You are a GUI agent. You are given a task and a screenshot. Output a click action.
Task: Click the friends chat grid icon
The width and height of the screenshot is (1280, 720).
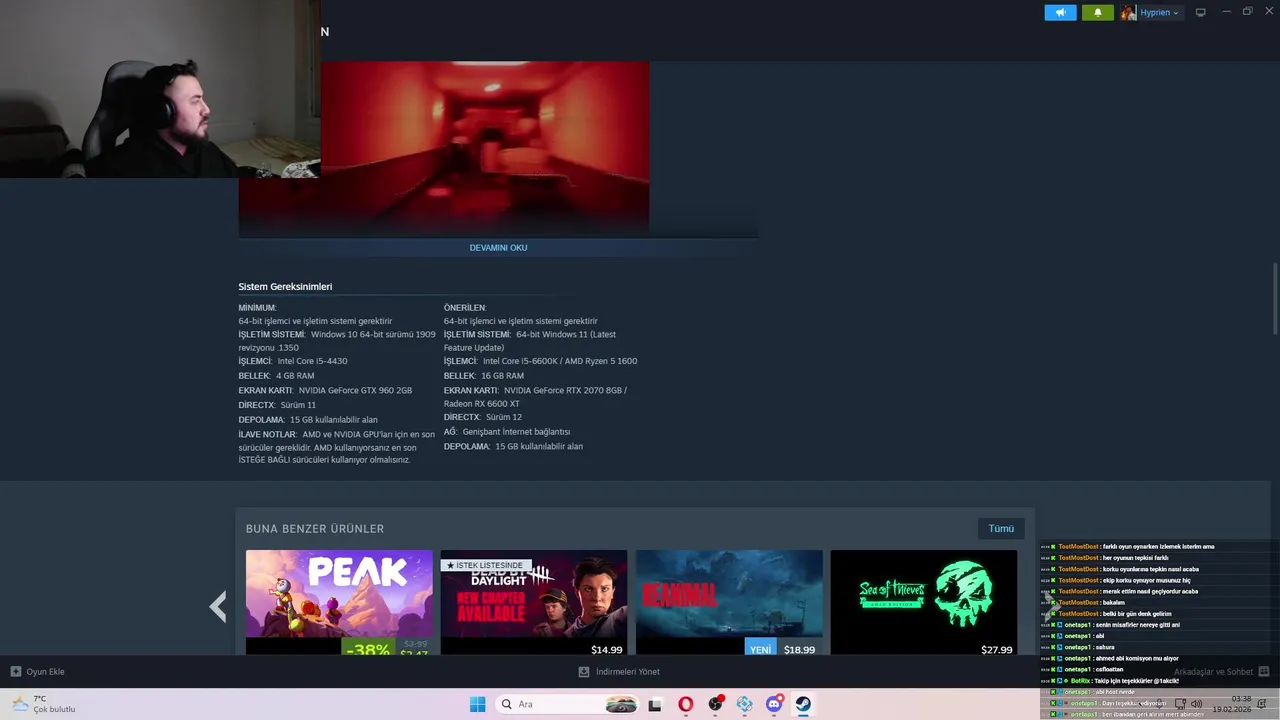1263,671
